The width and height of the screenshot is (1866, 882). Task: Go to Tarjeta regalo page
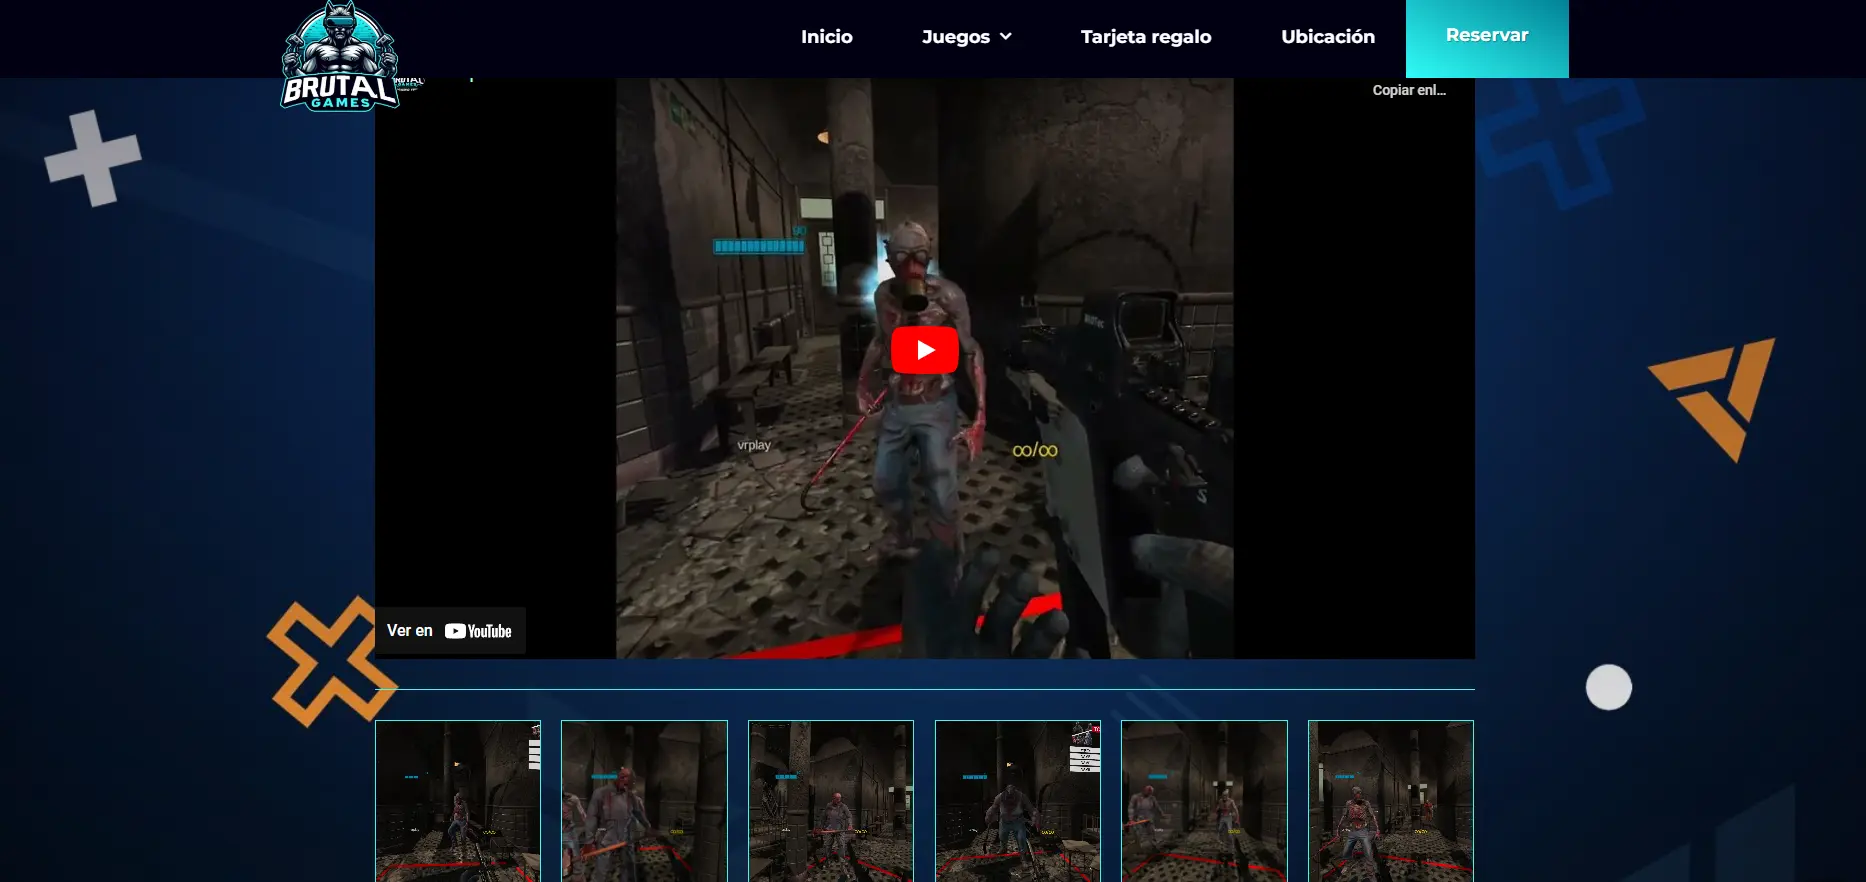point(1145,37)
